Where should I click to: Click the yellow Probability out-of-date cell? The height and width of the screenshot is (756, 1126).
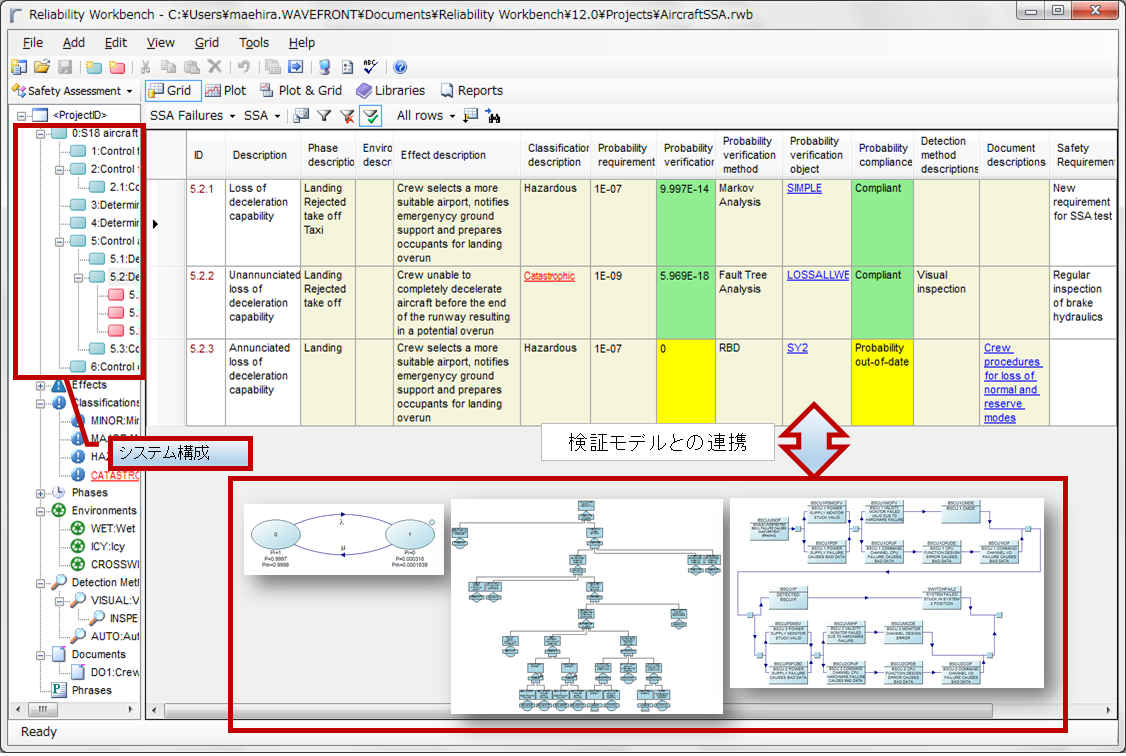click(882, 383)
